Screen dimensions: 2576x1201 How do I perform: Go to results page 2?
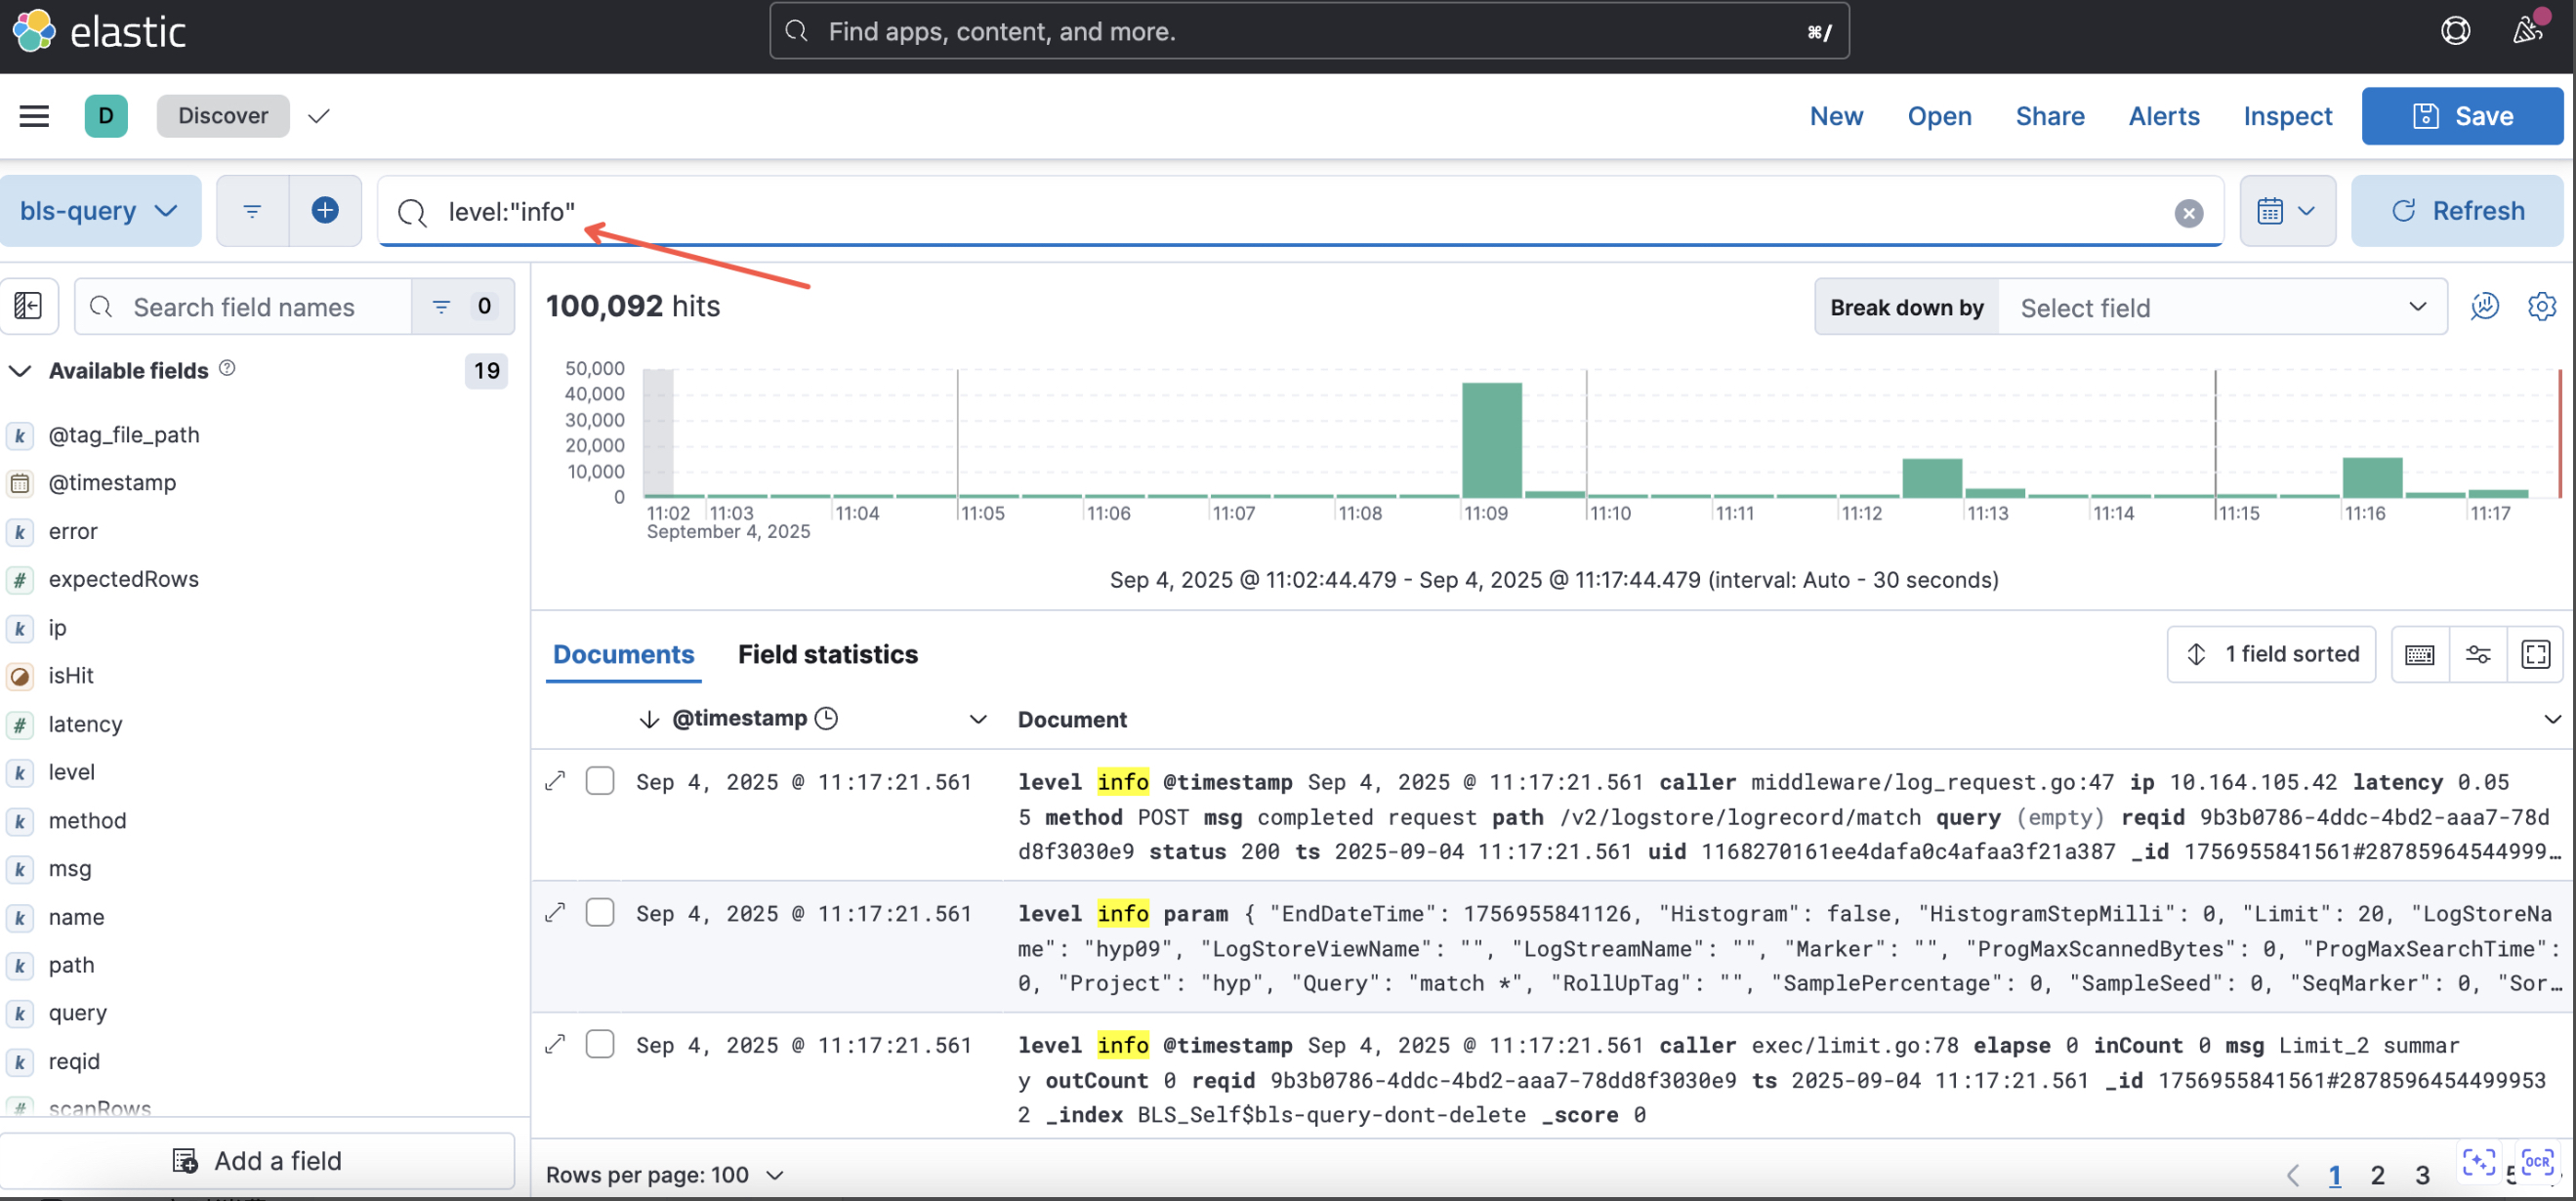pos(2377,1175)
